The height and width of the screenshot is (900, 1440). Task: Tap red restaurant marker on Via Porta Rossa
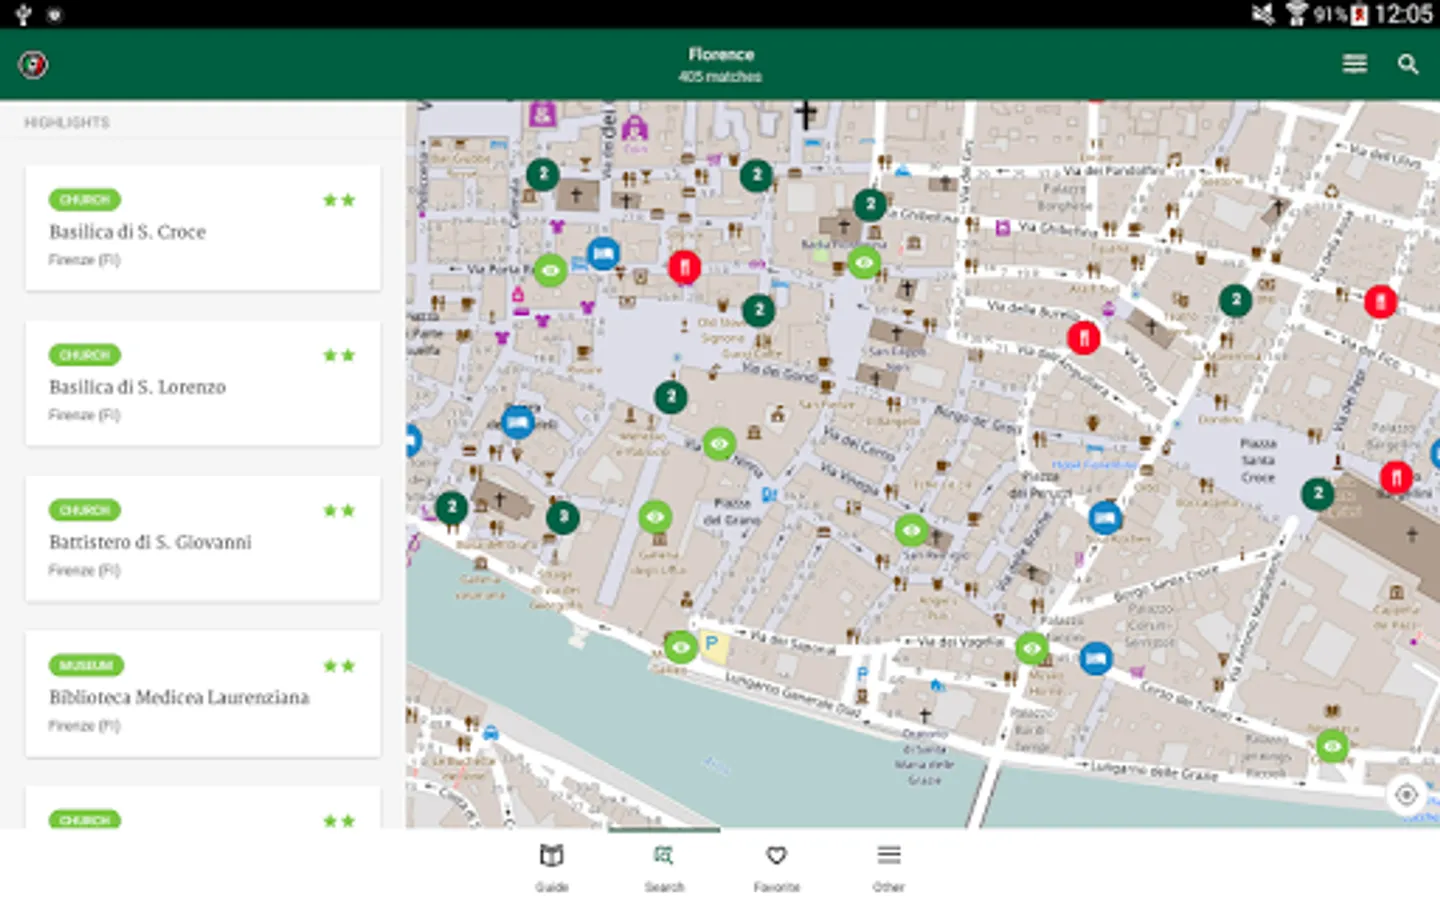pyautogui.click(x=685, y=267)
